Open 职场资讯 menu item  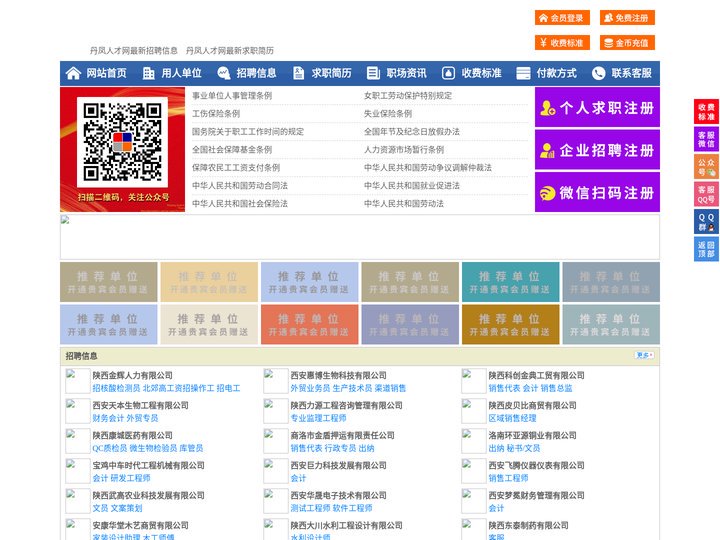(406, 73)
